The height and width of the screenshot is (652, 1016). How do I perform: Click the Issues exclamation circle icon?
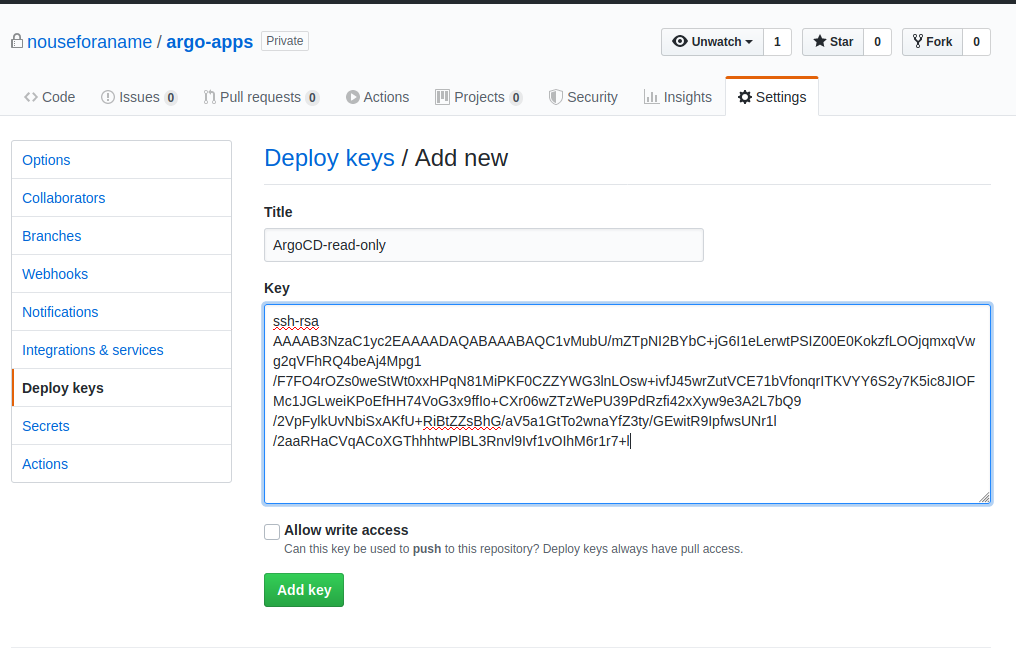(x=108, y=97)
